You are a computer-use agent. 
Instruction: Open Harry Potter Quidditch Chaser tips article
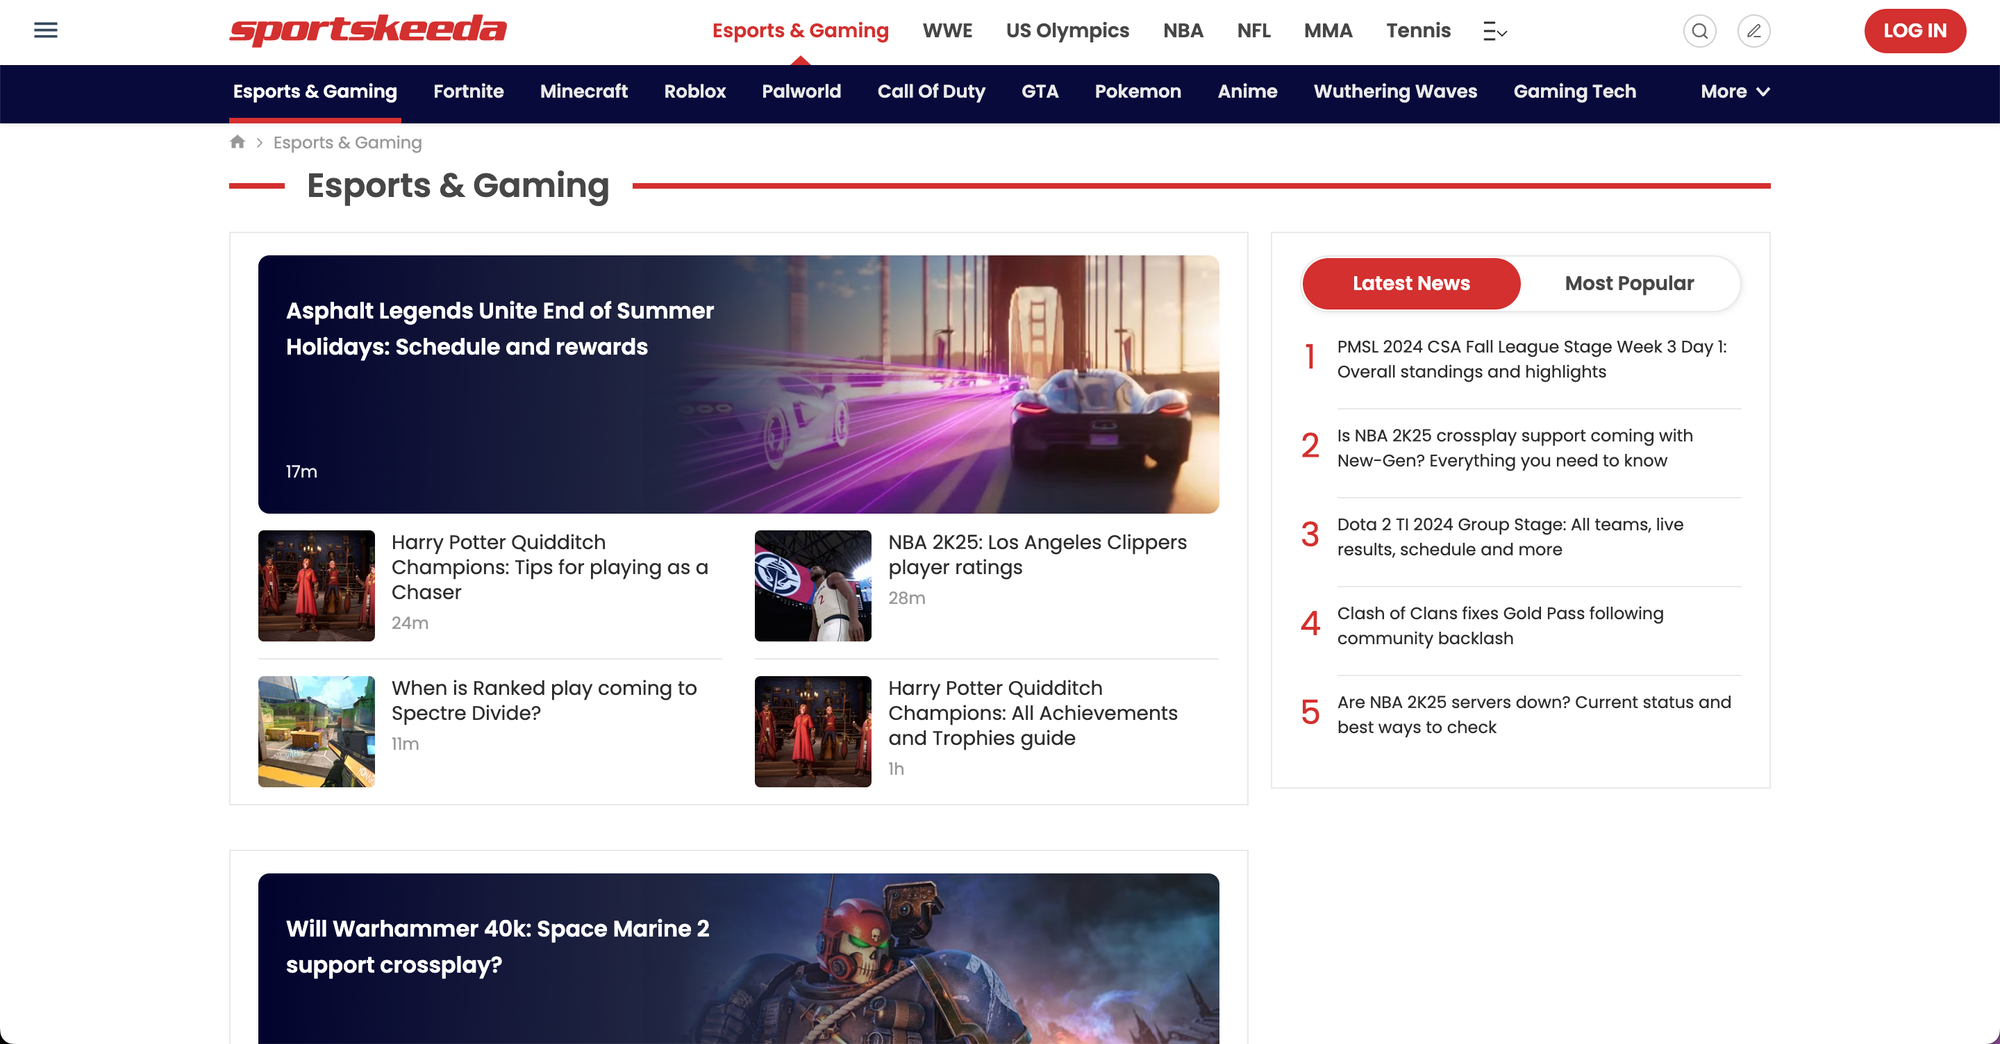tap(550, 567)
